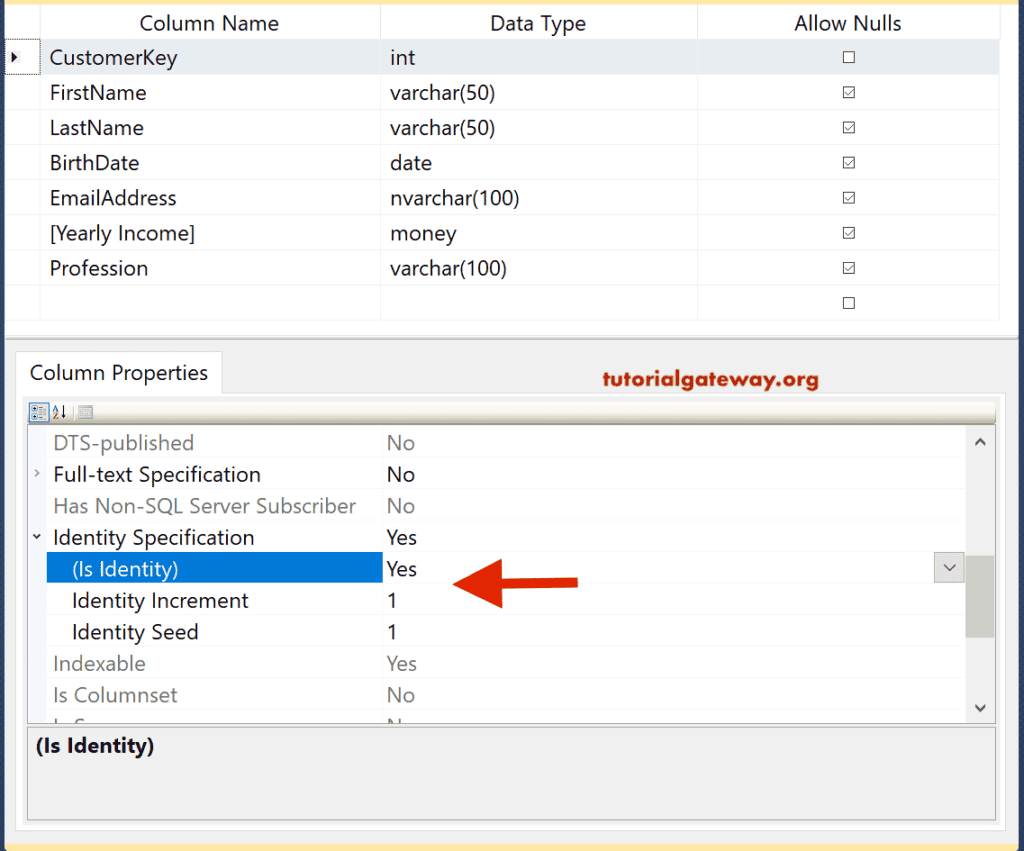This screenshot has height=851, width=1024.
Task: Select the Categorized view icon
Action: pos(38,411)
